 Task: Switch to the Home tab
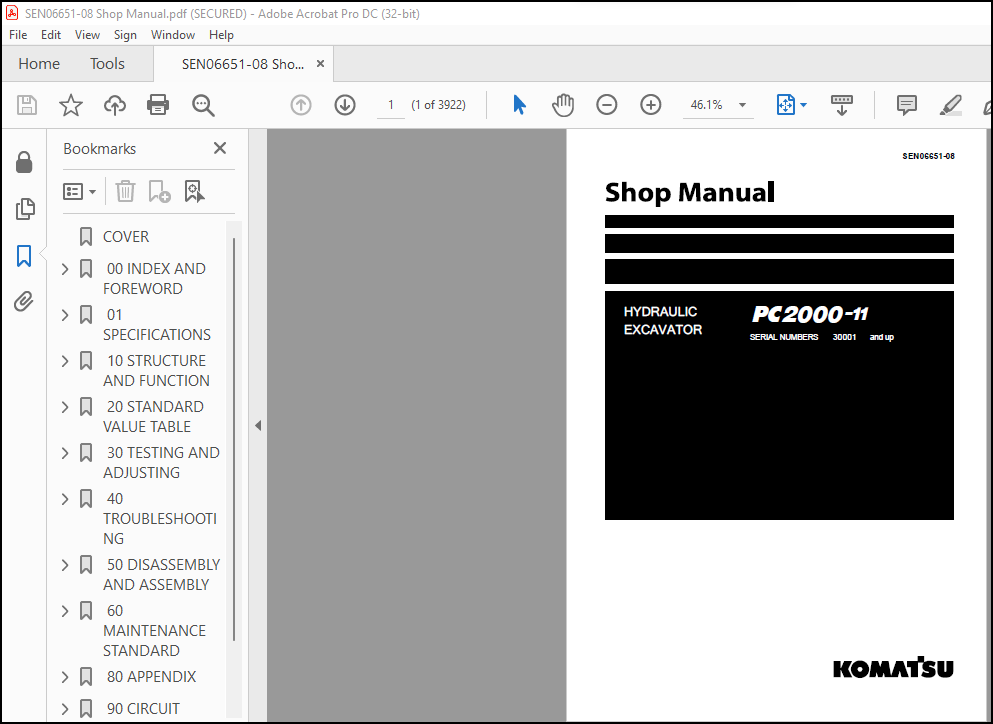point(39,64)
